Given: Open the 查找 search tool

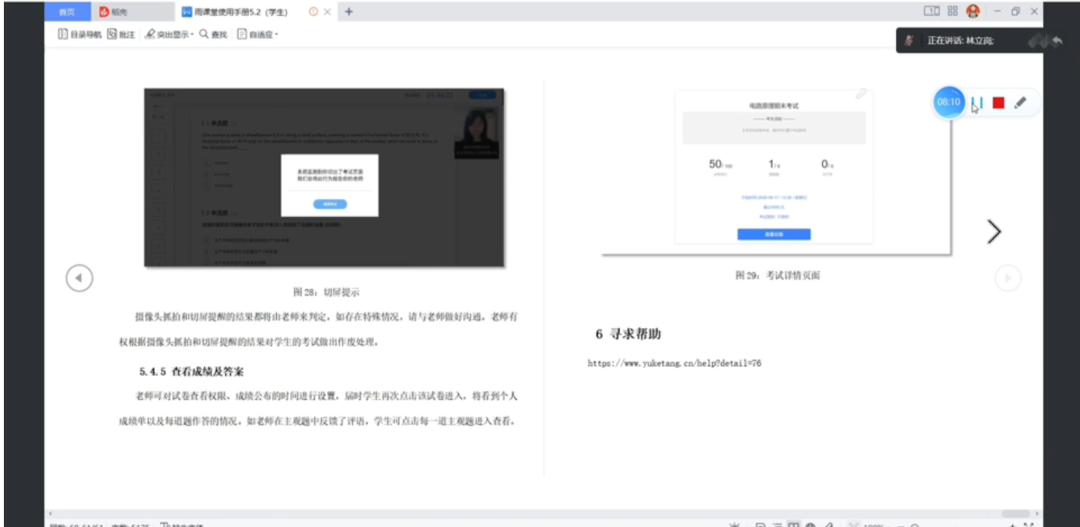Looking at the screenshot, I should (x=213, y=34).
